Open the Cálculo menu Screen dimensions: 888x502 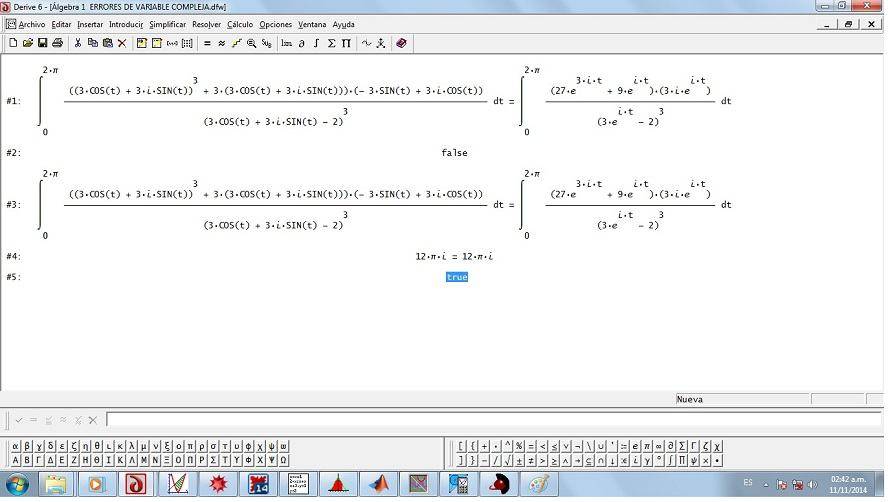coord(240,24)
